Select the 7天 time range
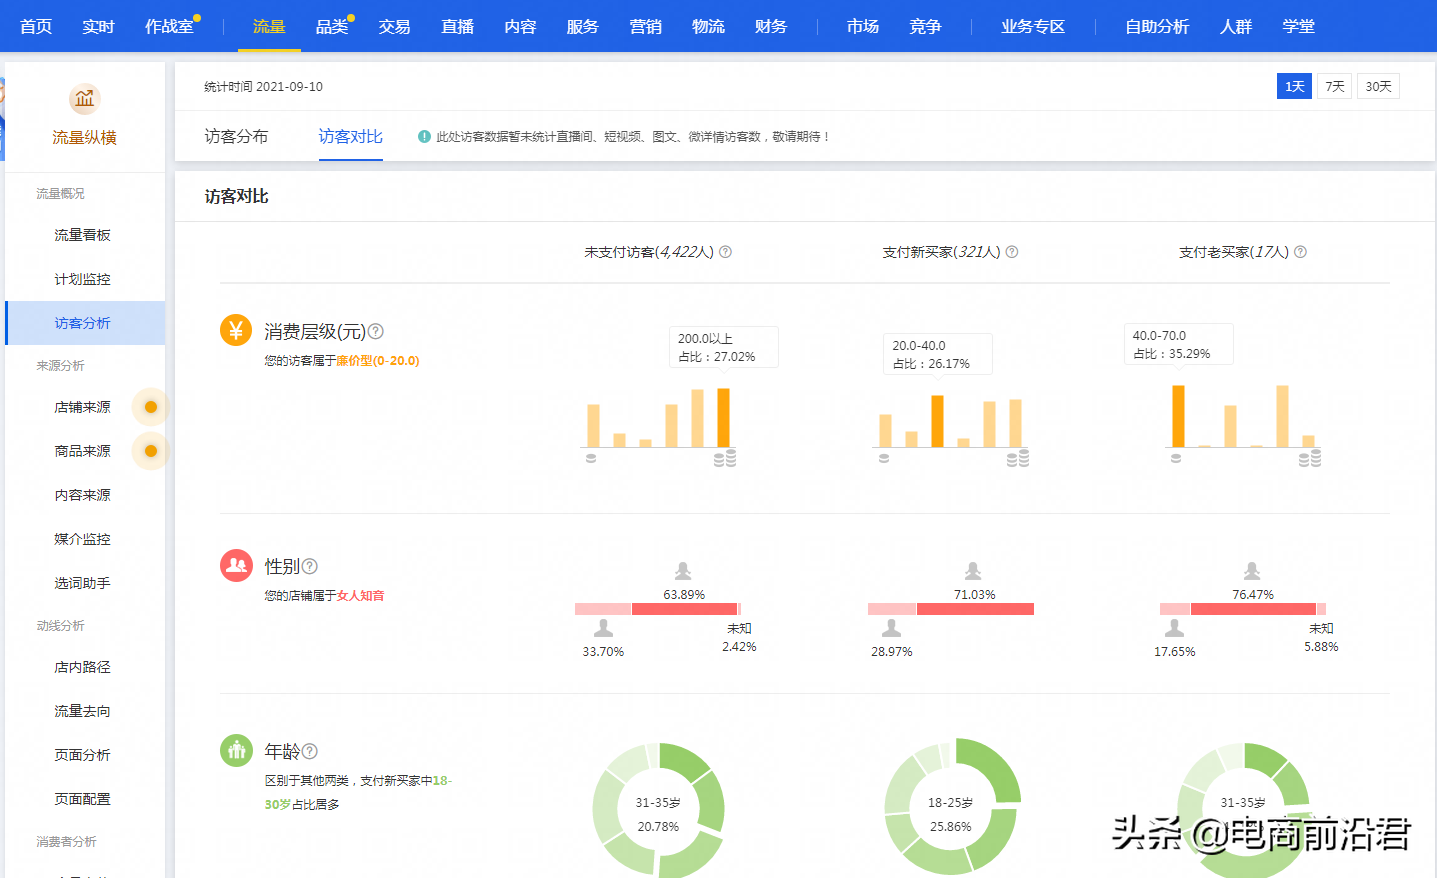The image size is (1437, 878). pyautogui.click(x=1333, y=86)
